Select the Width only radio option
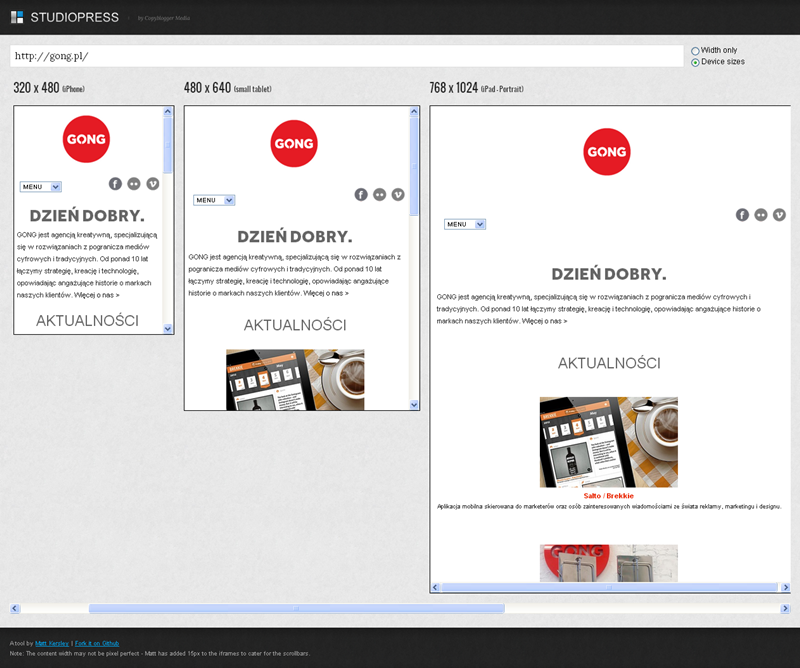This screenshot has width=800, height=668. [x=696, y=50]
